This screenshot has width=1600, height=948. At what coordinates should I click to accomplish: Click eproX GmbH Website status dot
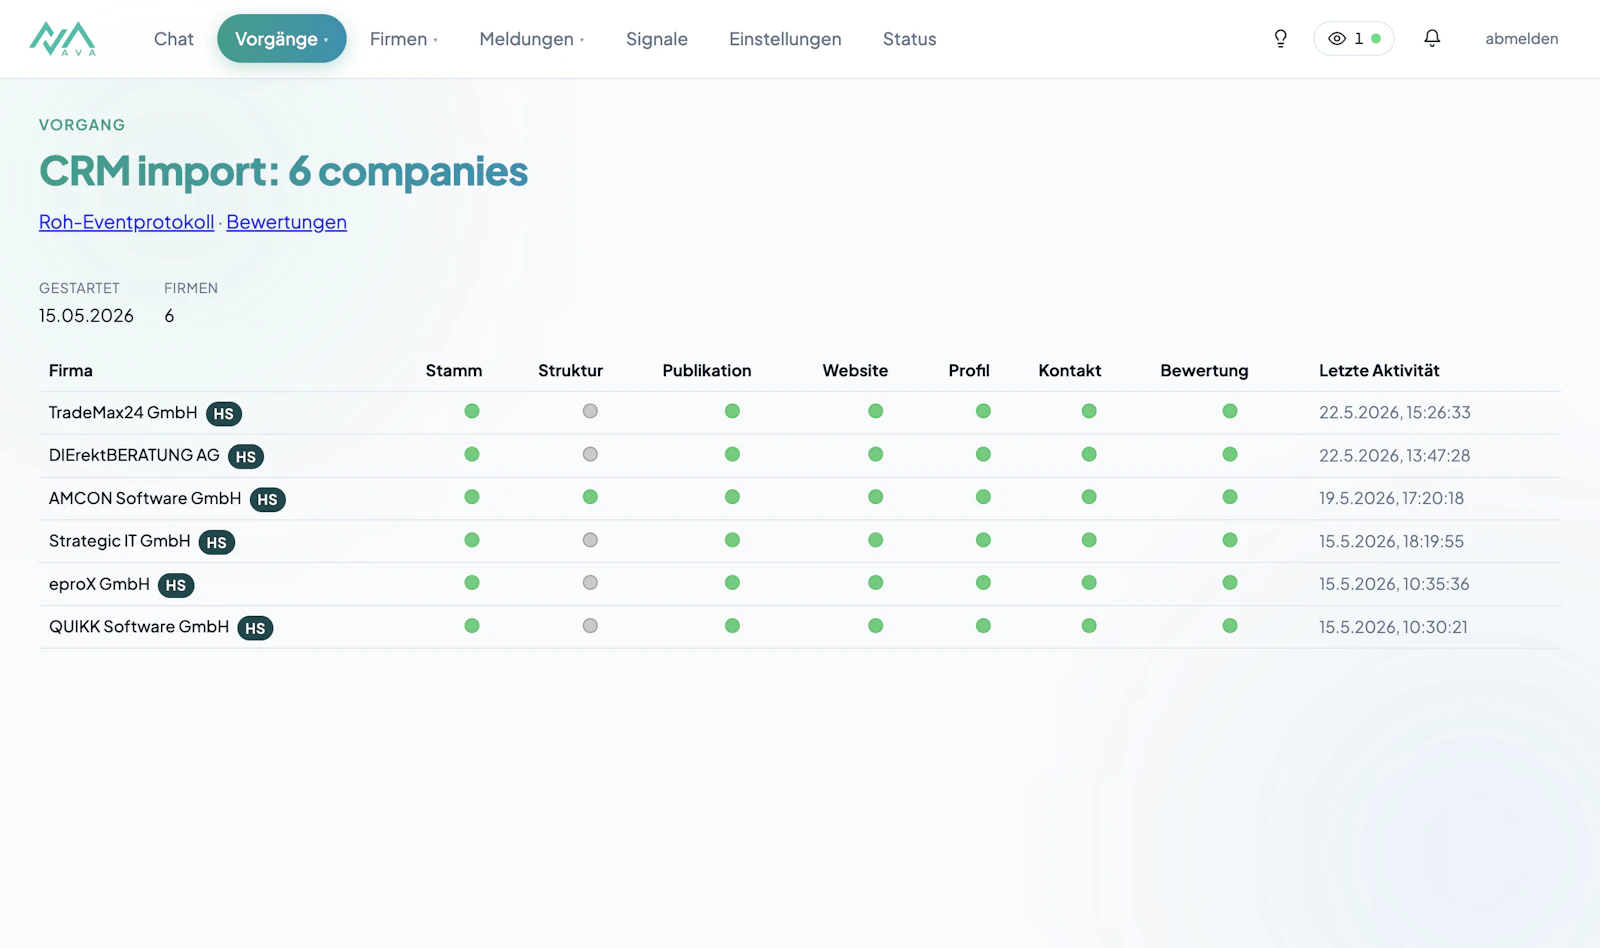tap(875, 583)
